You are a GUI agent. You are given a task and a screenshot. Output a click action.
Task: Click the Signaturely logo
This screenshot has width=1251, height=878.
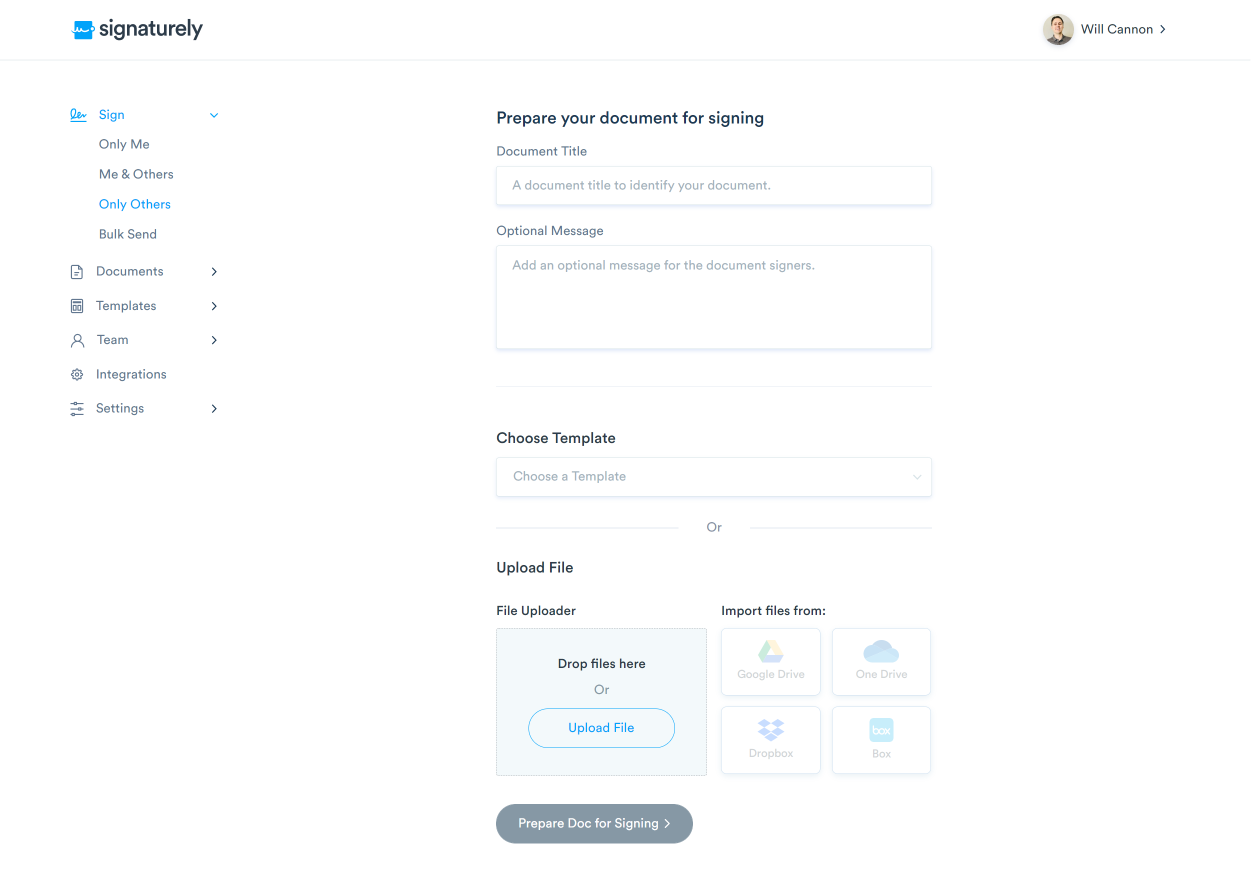[137, 30]
